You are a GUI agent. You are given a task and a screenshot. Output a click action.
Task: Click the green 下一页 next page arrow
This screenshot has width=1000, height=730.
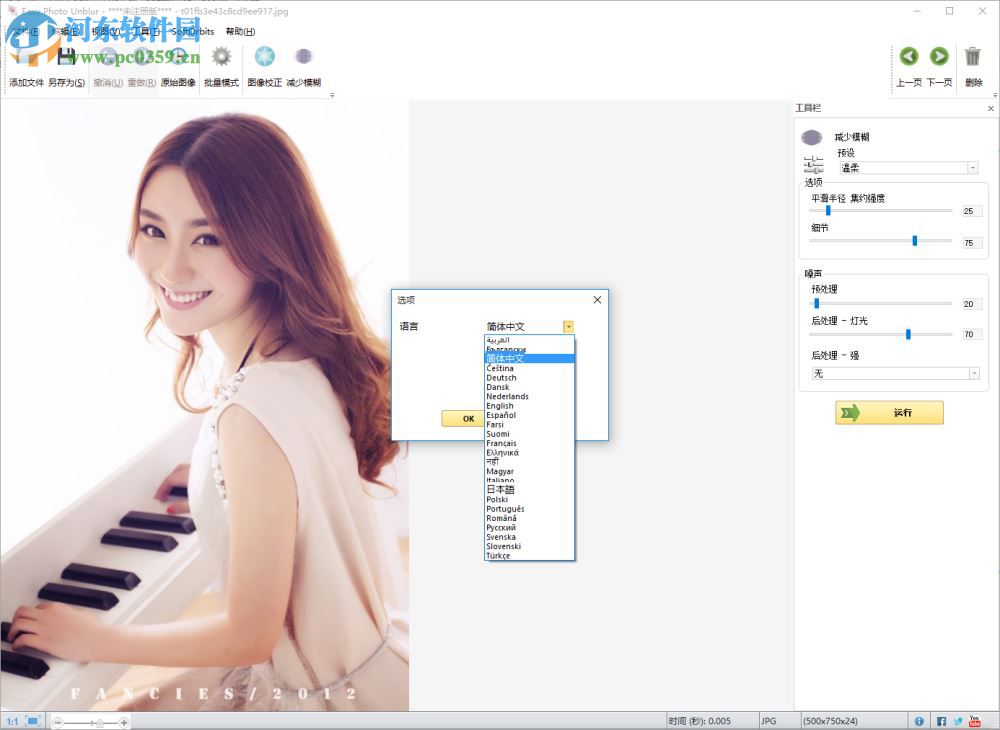click(938, 57)
